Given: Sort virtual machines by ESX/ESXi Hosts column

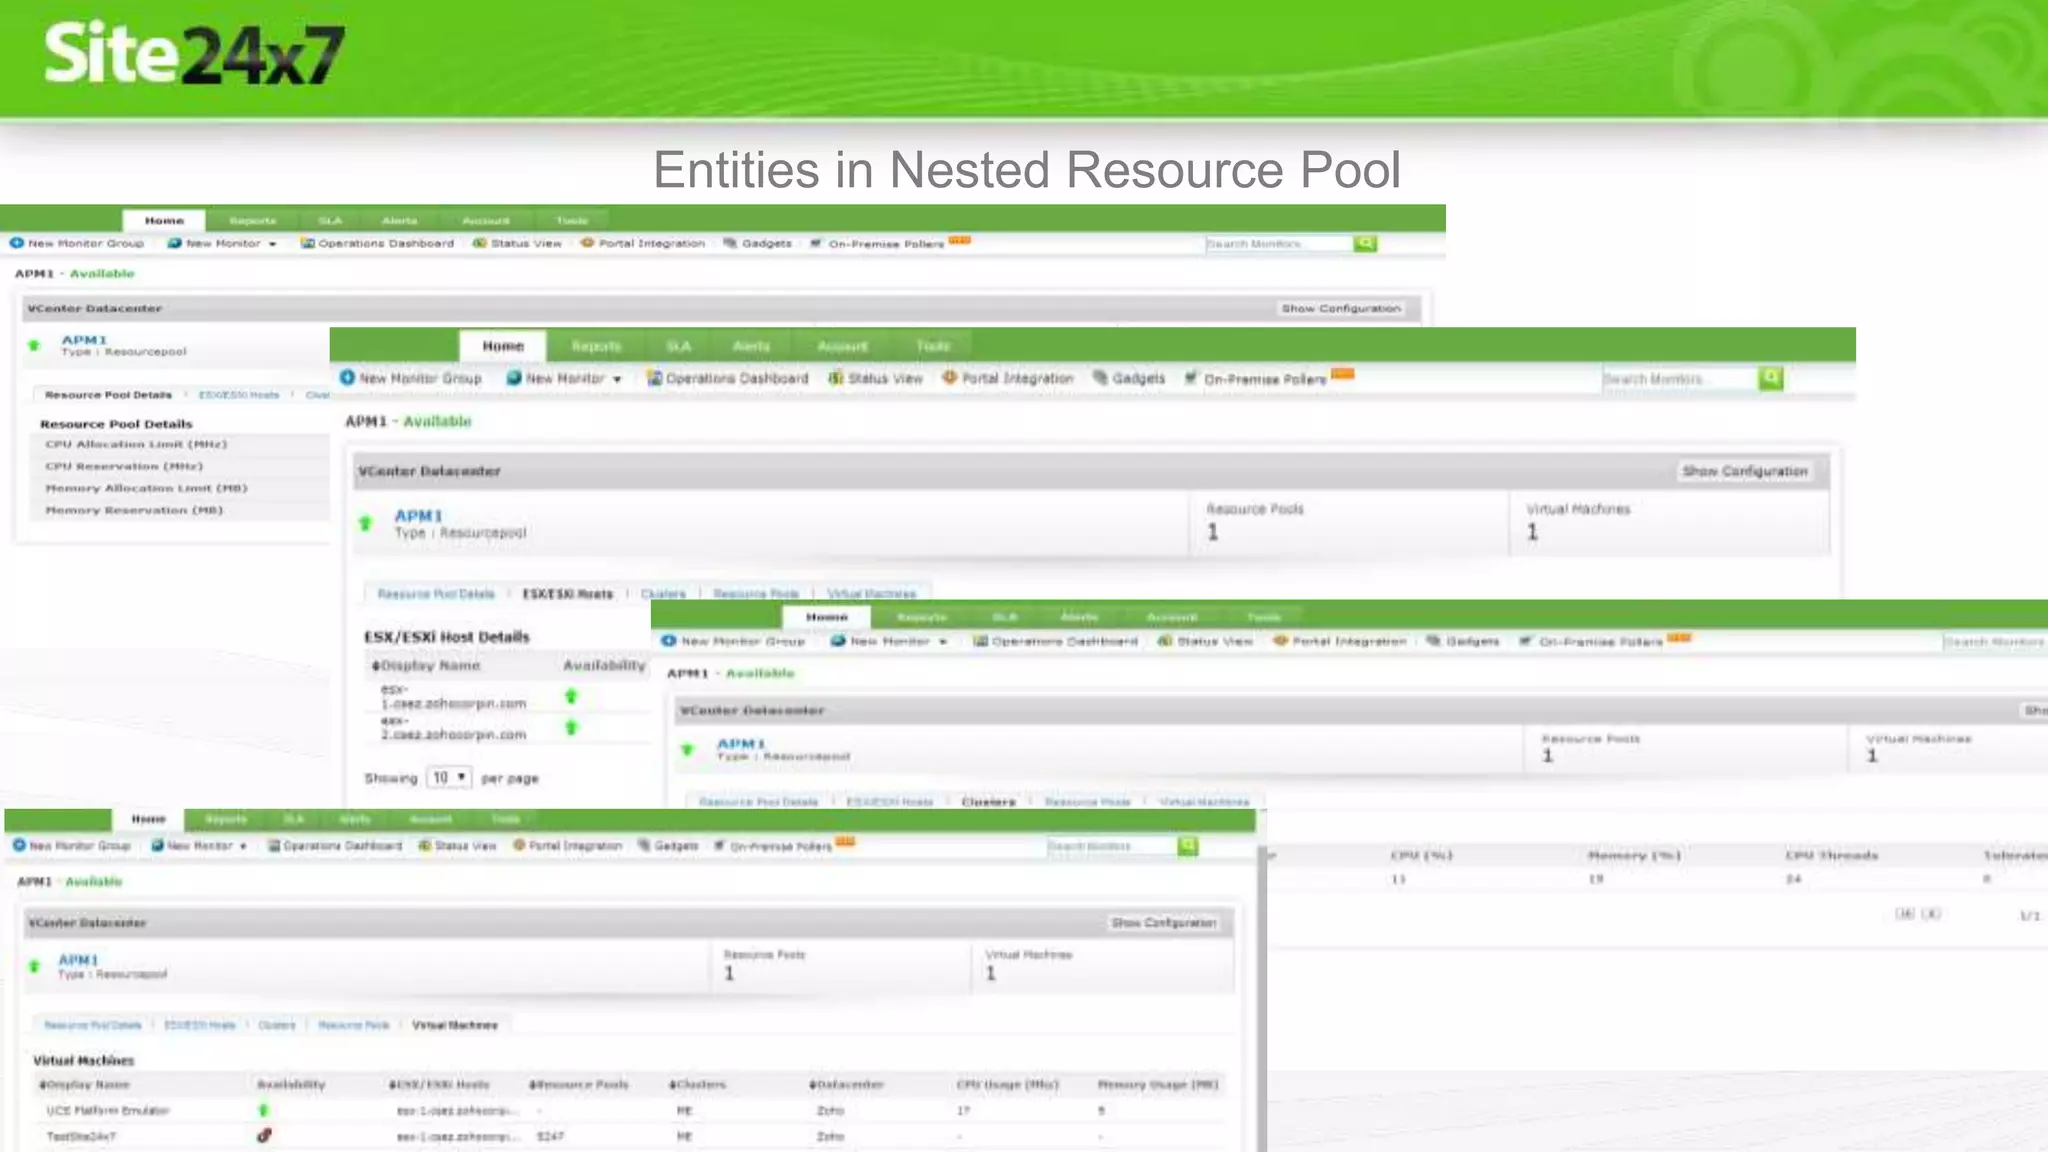Looking at the screenshot, I should (x=439, y=1084).
